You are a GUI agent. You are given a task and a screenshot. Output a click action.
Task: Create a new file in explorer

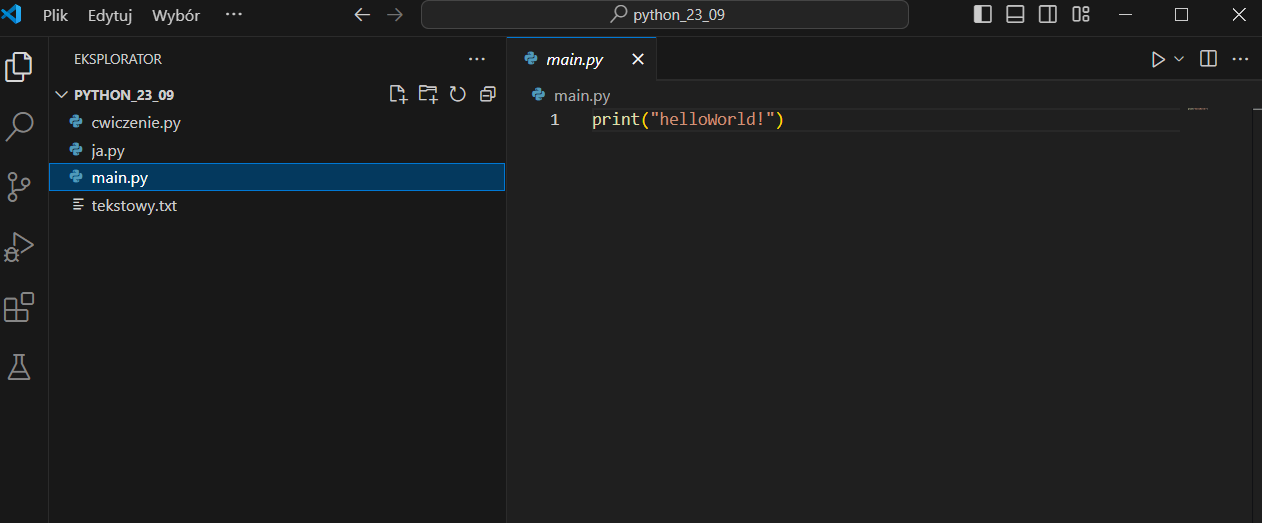coord(398,94)
